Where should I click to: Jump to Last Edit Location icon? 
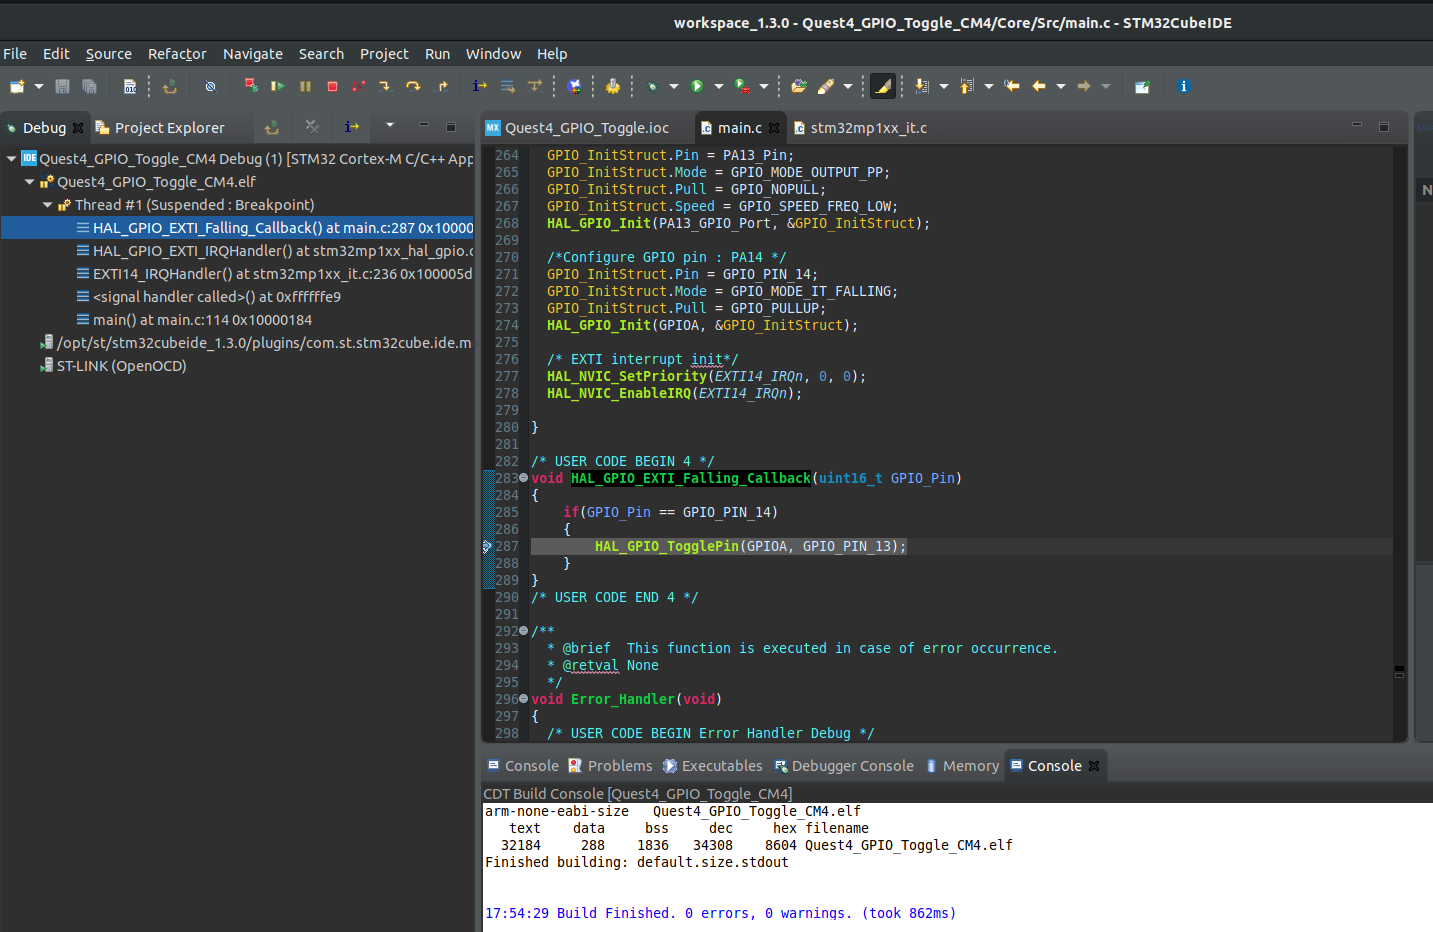coord(1012,87)
